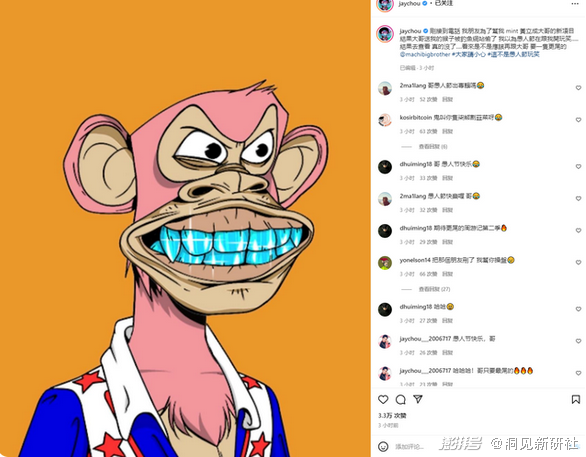
Task: Like the post with the heart icon
Action: pyautogui.click(x=383, y=399)
